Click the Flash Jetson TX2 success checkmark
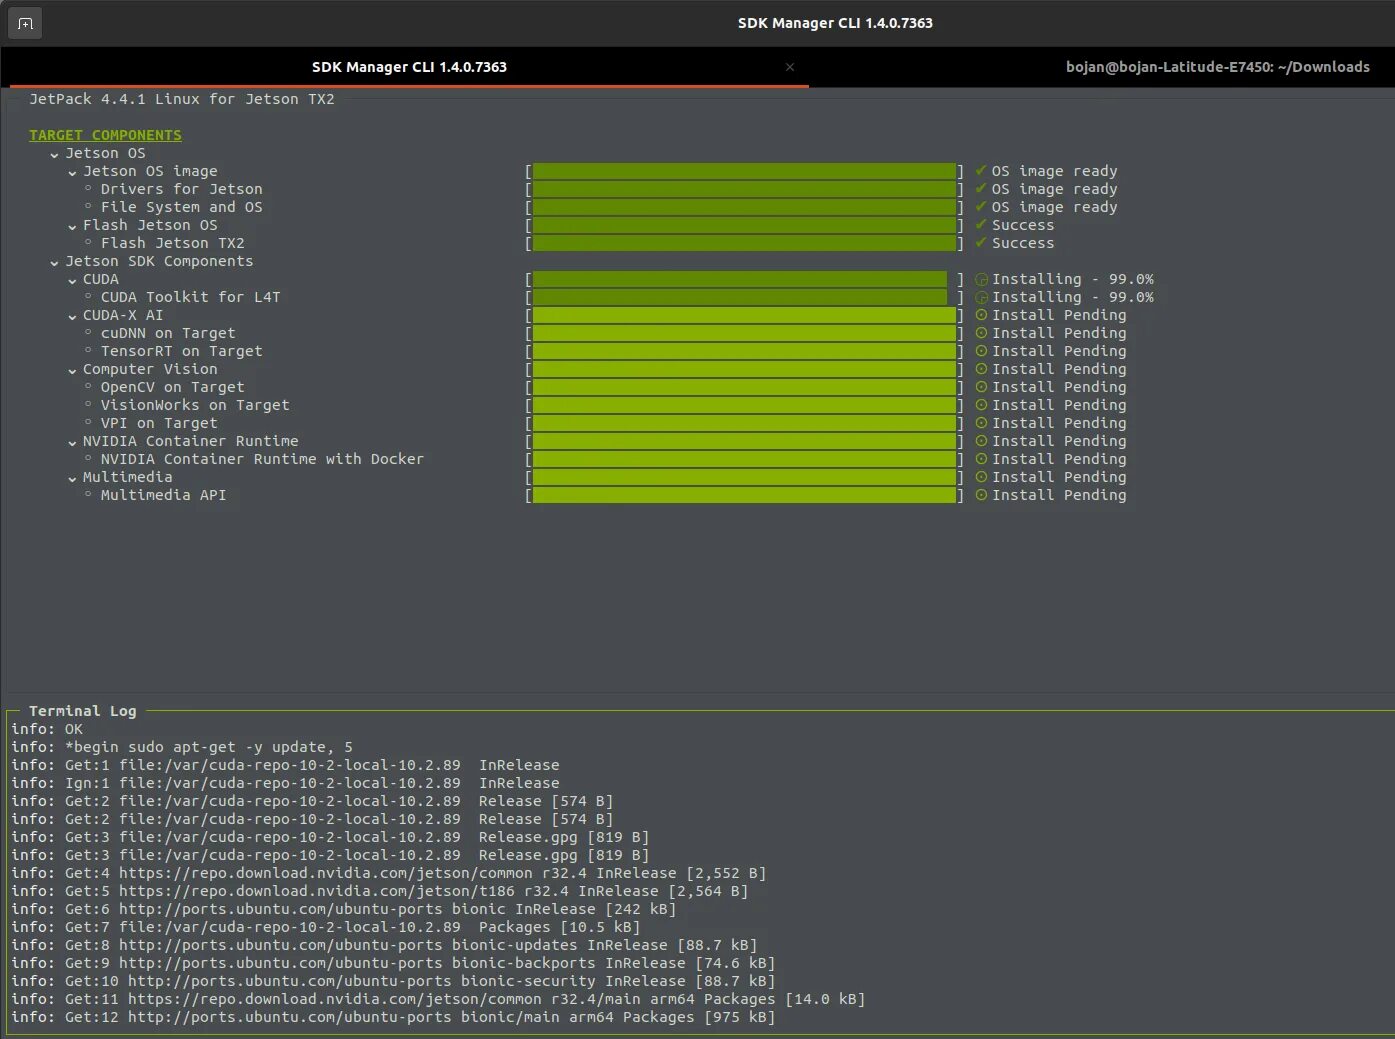 (x=981, y=243)
